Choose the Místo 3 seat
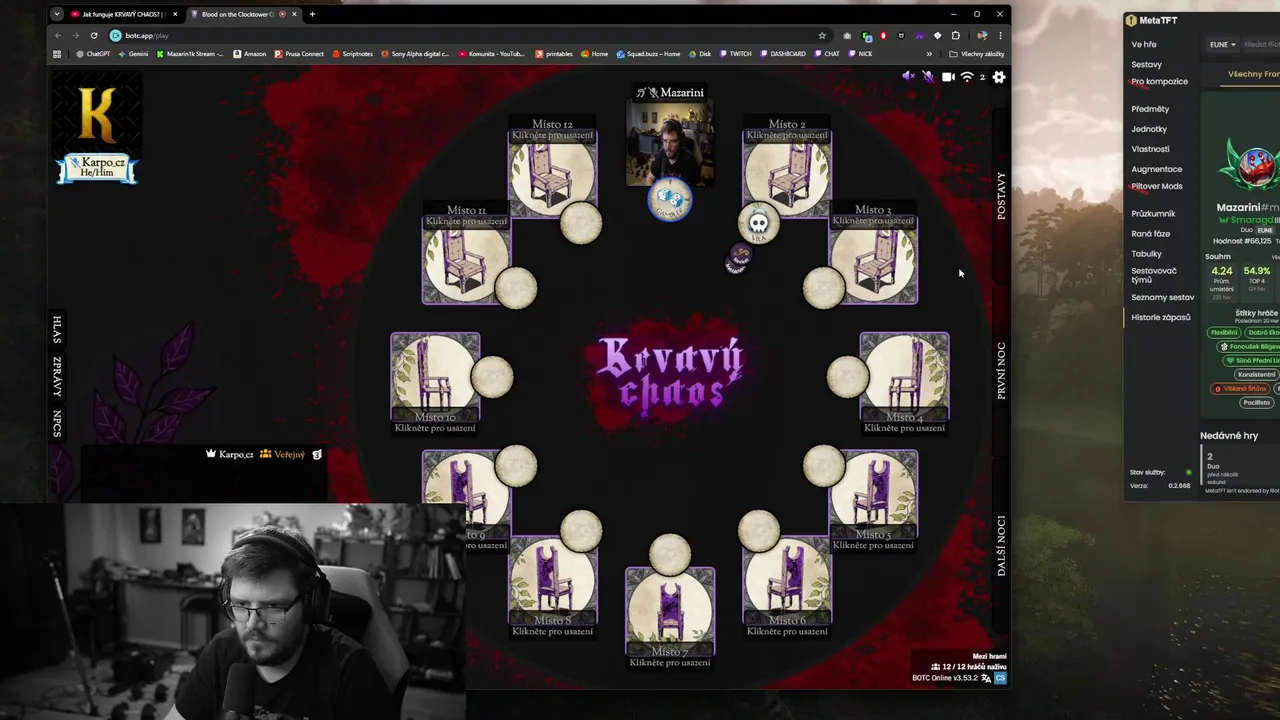1280x720 pixels. pyautogui.click(x=873, y=258)
